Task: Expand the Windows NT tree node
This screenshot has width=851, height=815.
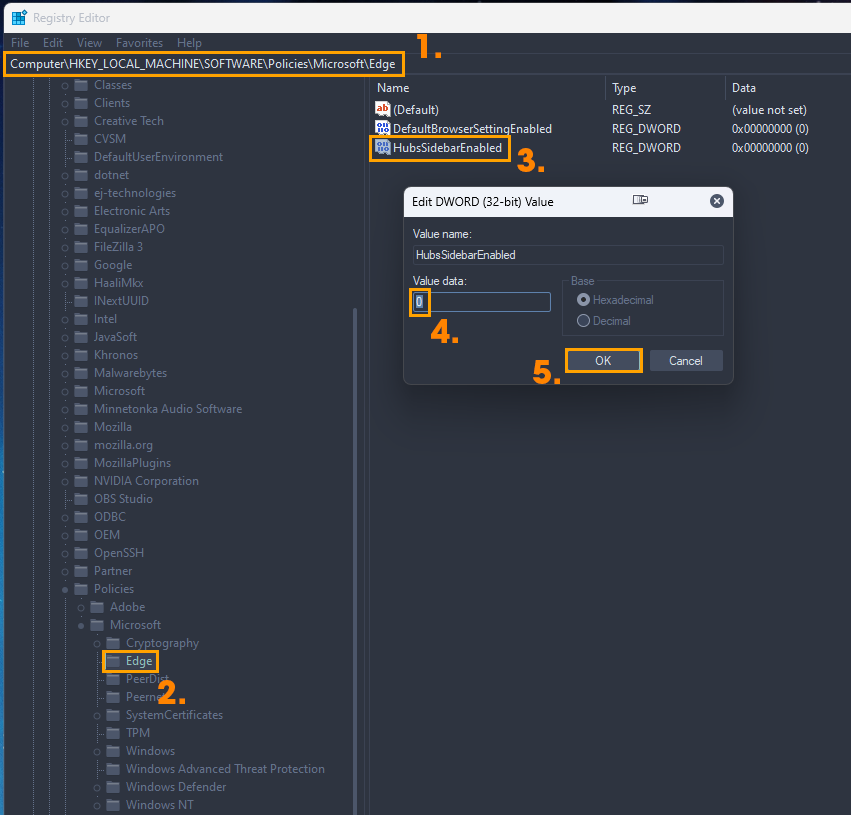Action: click(97, 805)
